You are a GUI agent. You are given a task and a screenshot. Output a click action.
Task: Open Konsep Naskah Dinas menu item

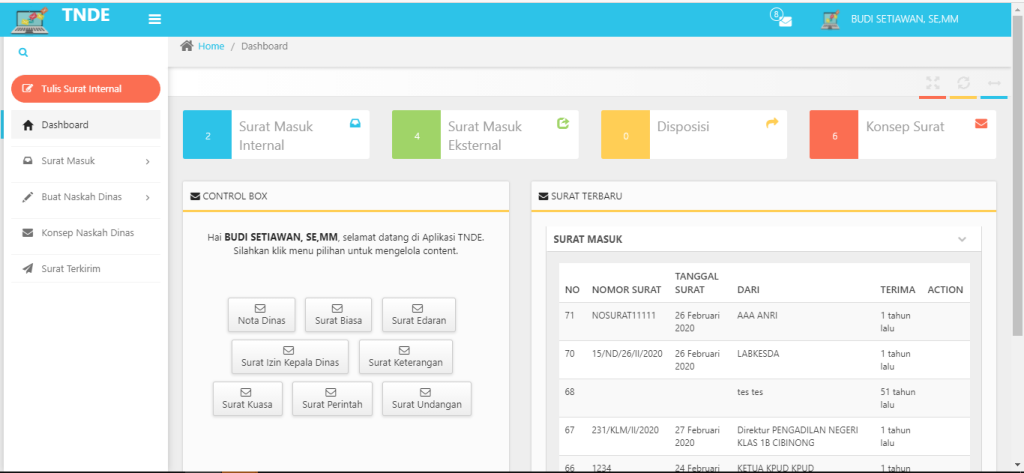click(x=85, y=233)
